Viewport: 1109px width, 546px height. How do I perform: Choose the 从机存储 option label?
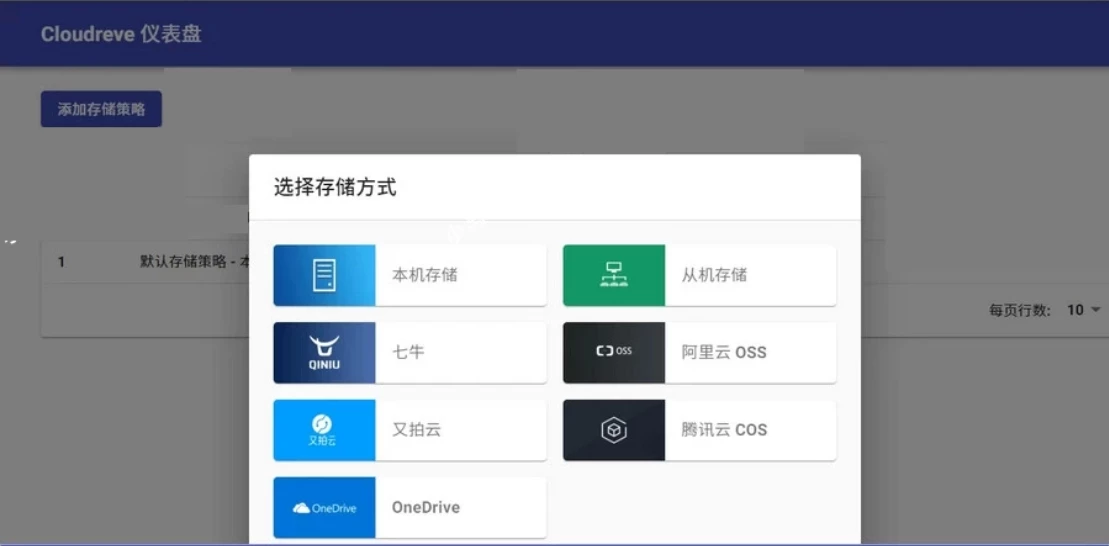click(714, 275)
